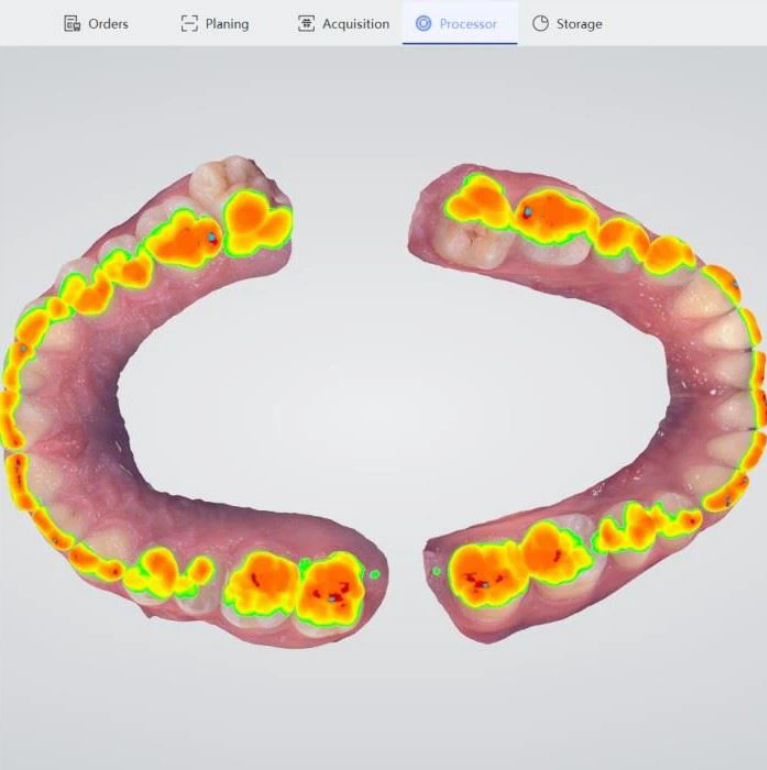Select the green dot beside left arch's lower end

375,574
